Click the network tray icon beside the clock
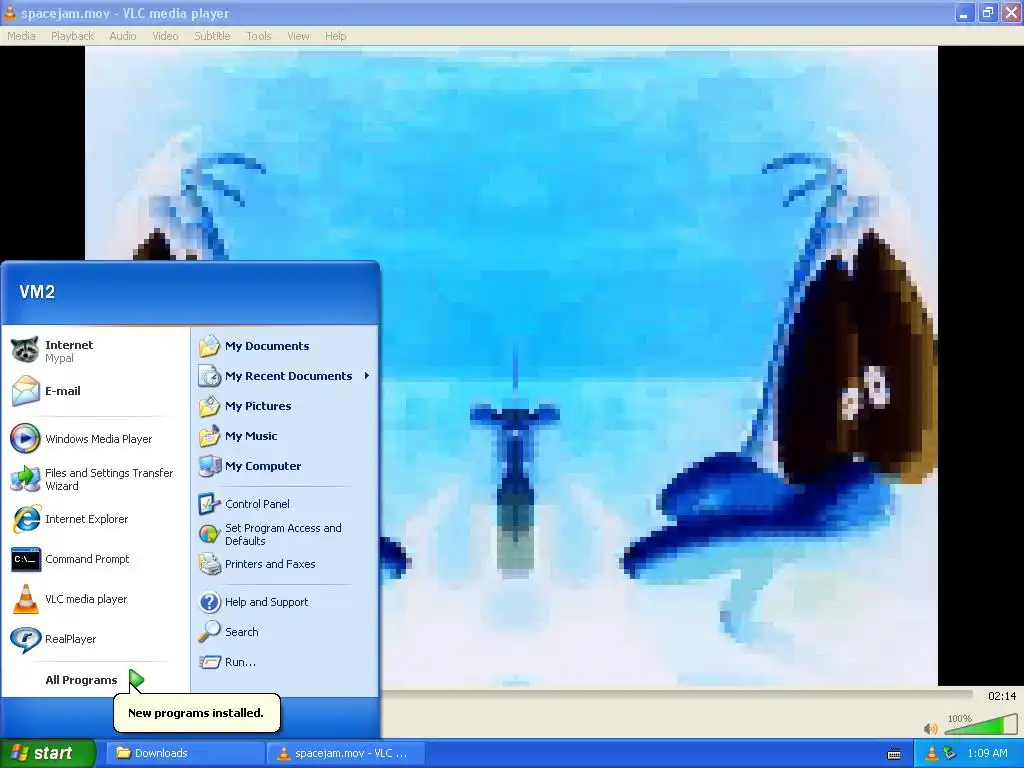The image size is (1024, 768). click(x=950, y=753)
